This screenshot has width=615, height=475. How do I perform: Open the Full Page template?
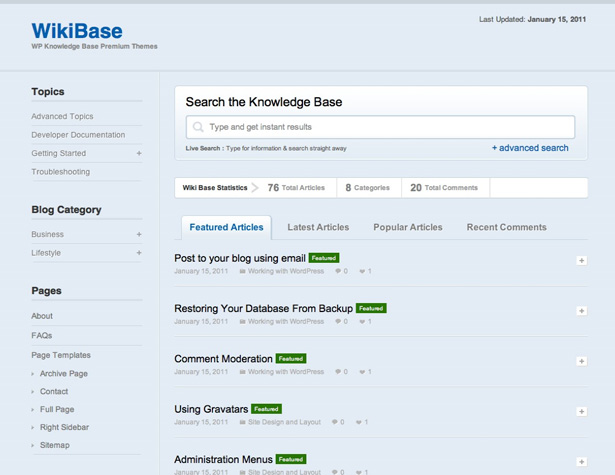pyautogui.click(x=57, y=409)
